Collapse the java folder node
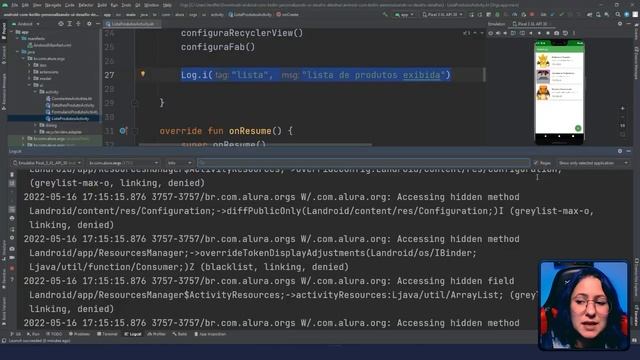Image resolution: width=640 pixels, height=360 pixels. pyautogui.click(x=18, y=52)
